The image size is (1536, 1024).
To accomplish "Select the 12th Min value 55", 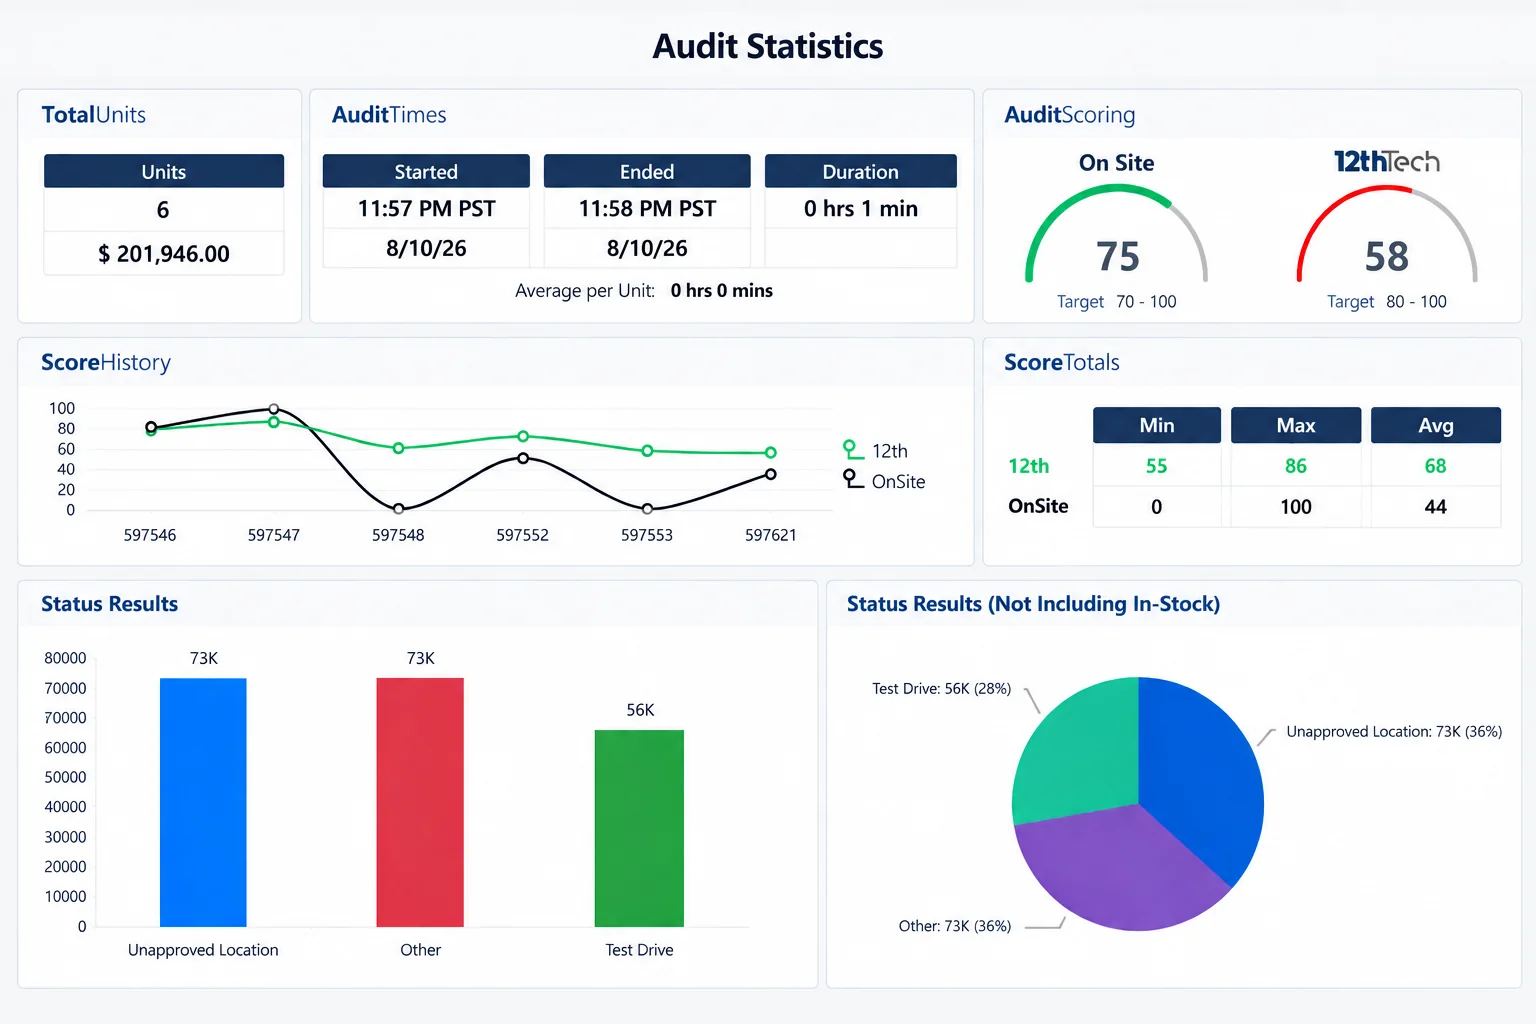I will tap(1157, 466).
